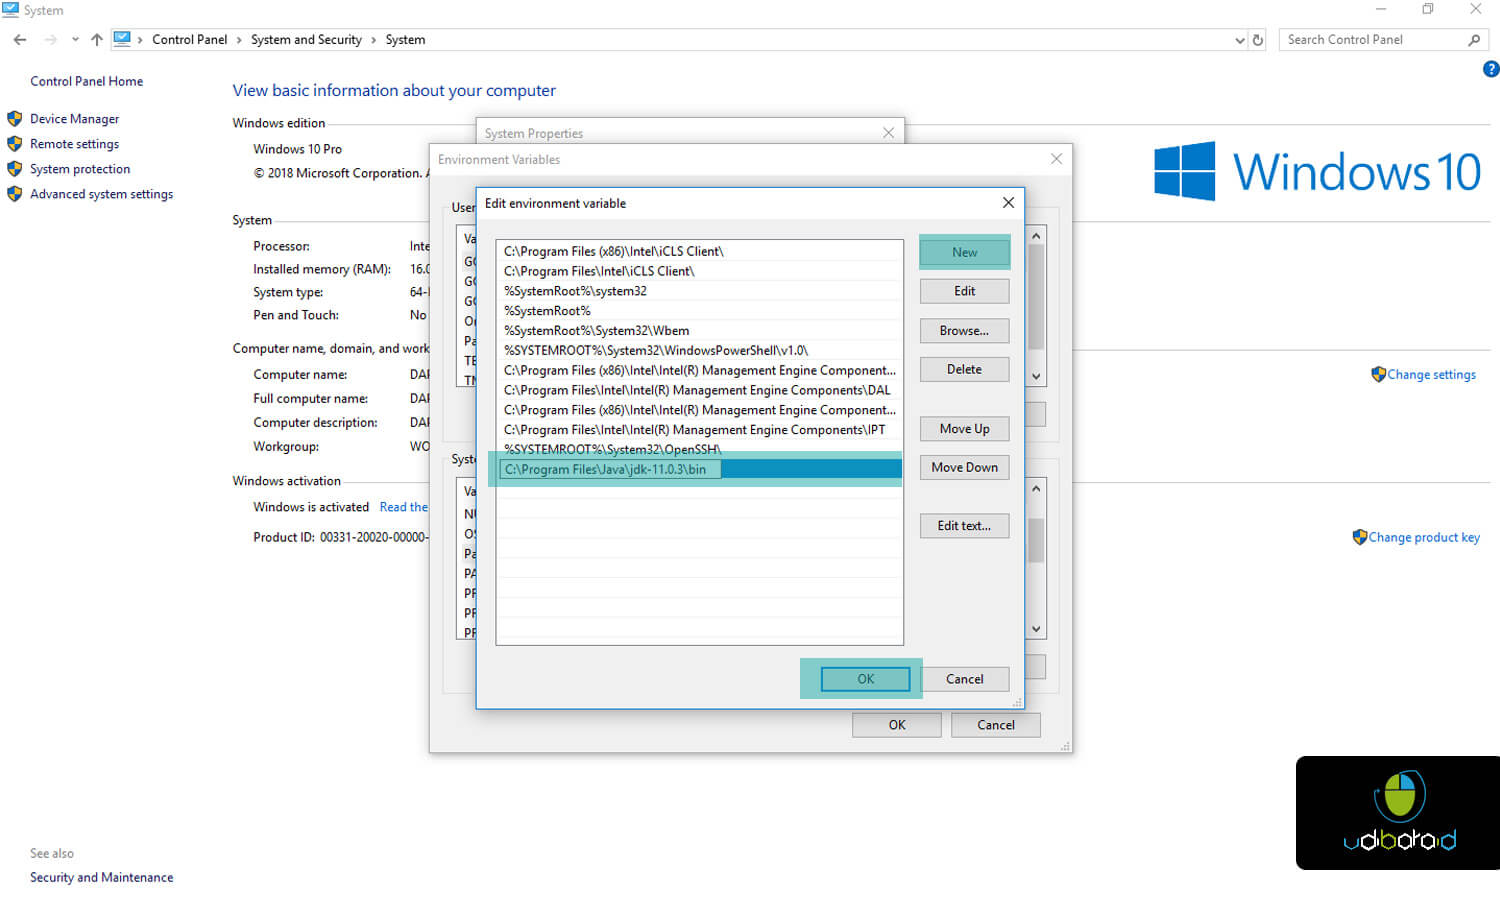The image size is (1500, 900).
Task: Open recent locations dropdown arrow
Action: click(75, 40)
